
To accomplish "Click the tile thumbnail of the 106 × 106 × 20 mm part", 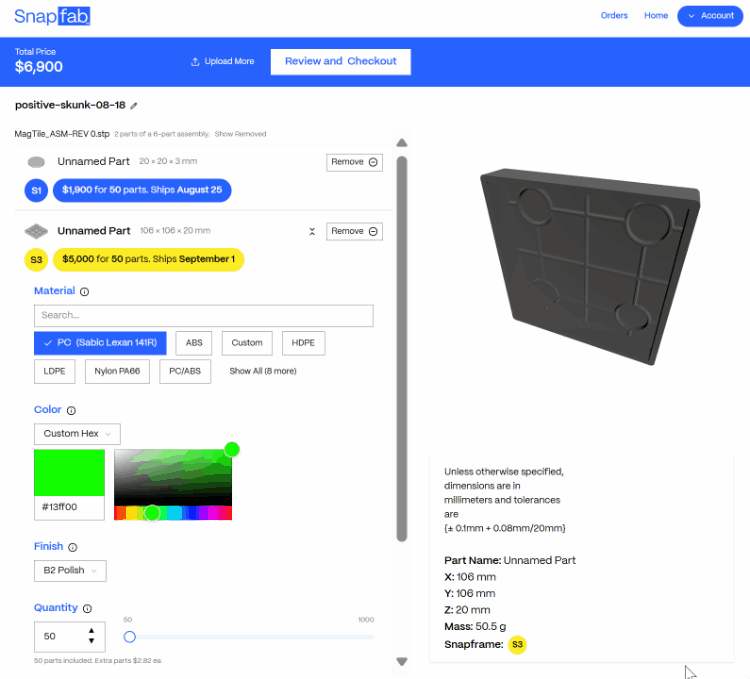I will [x=36, y=231].
